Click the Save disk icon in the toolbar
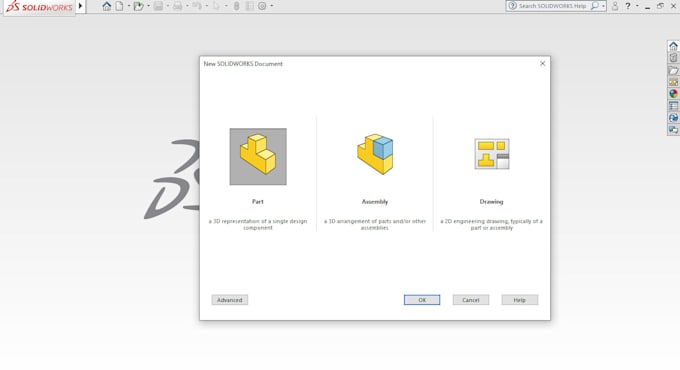This screenshot has height=370, width=680. tap(158, 6)
